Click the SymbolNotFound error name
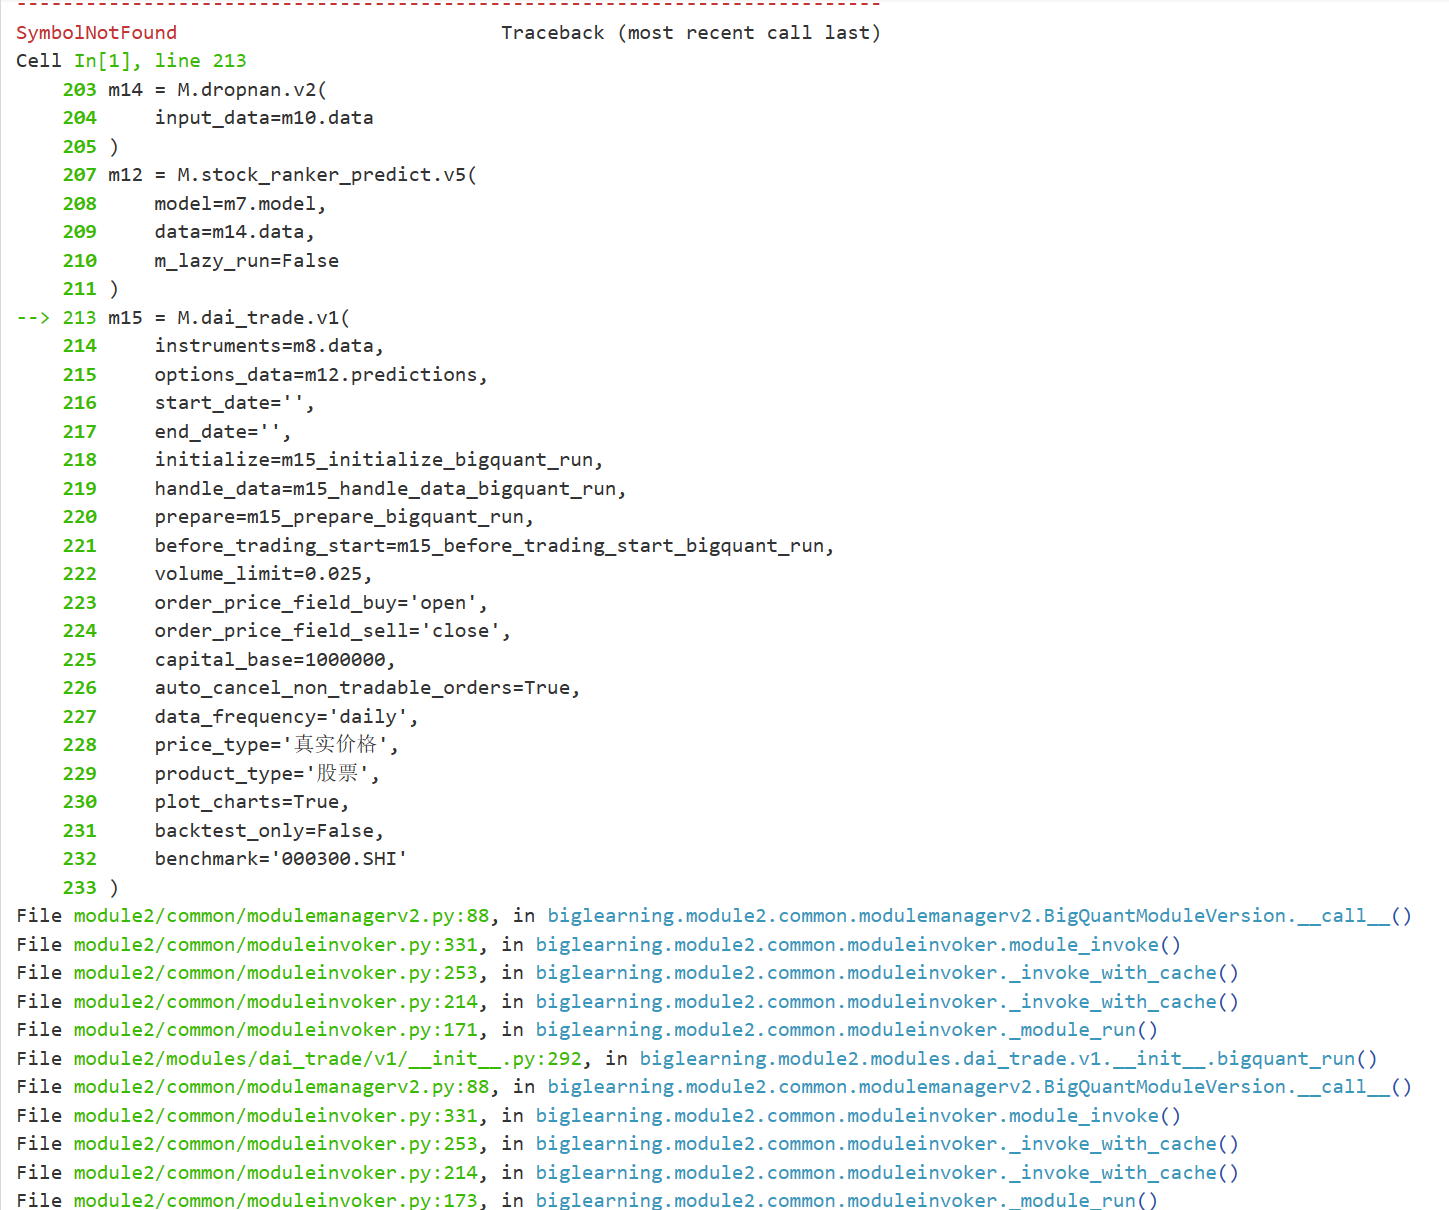 click(96, 33)
